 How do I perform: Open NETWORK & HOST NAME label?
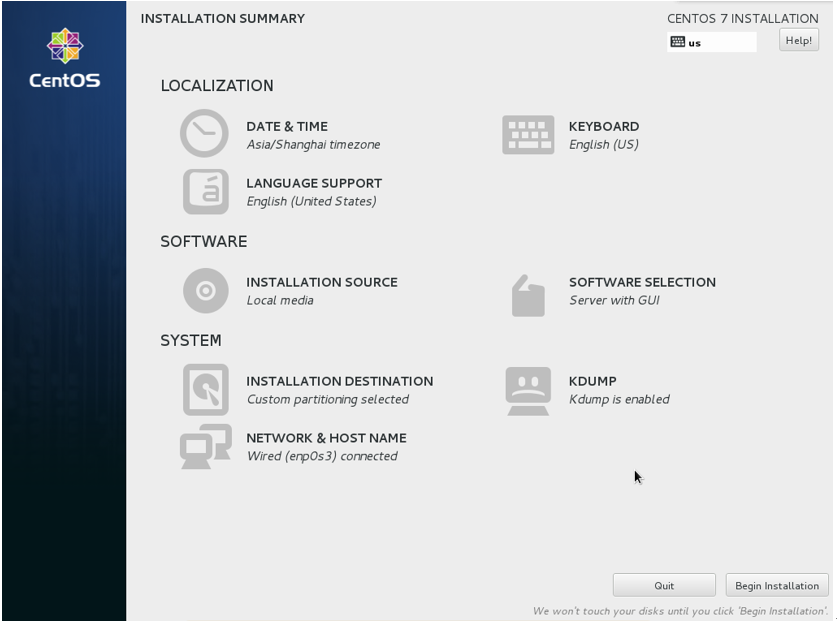point(326,438)
